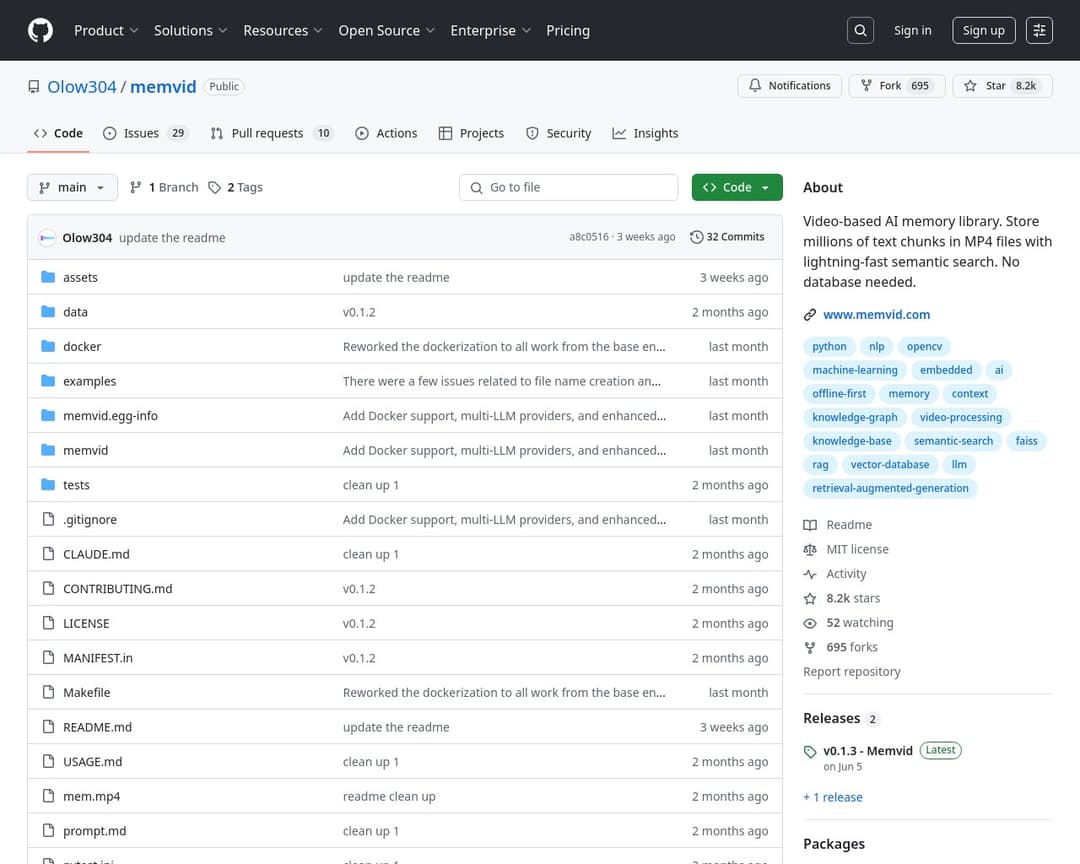Screen dimensions: 1080x864
Task: Click the MIT license scale icon
Action: (x=810, y=549)
